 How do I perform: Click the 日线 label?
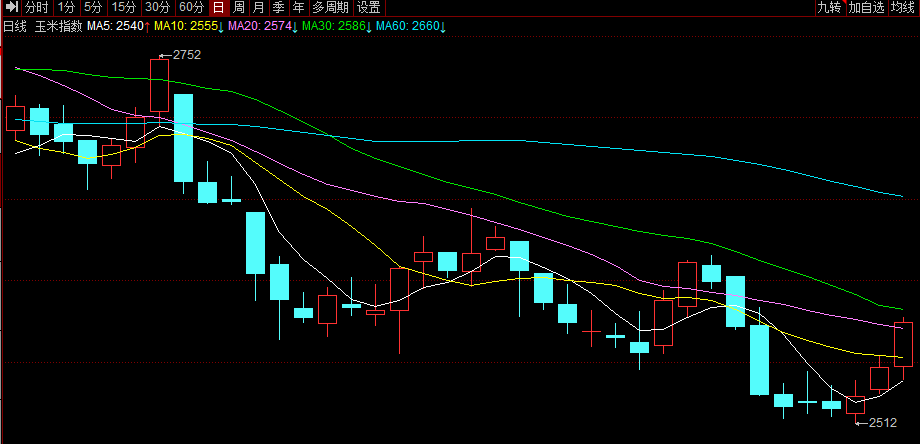click(x=15, y=26)
